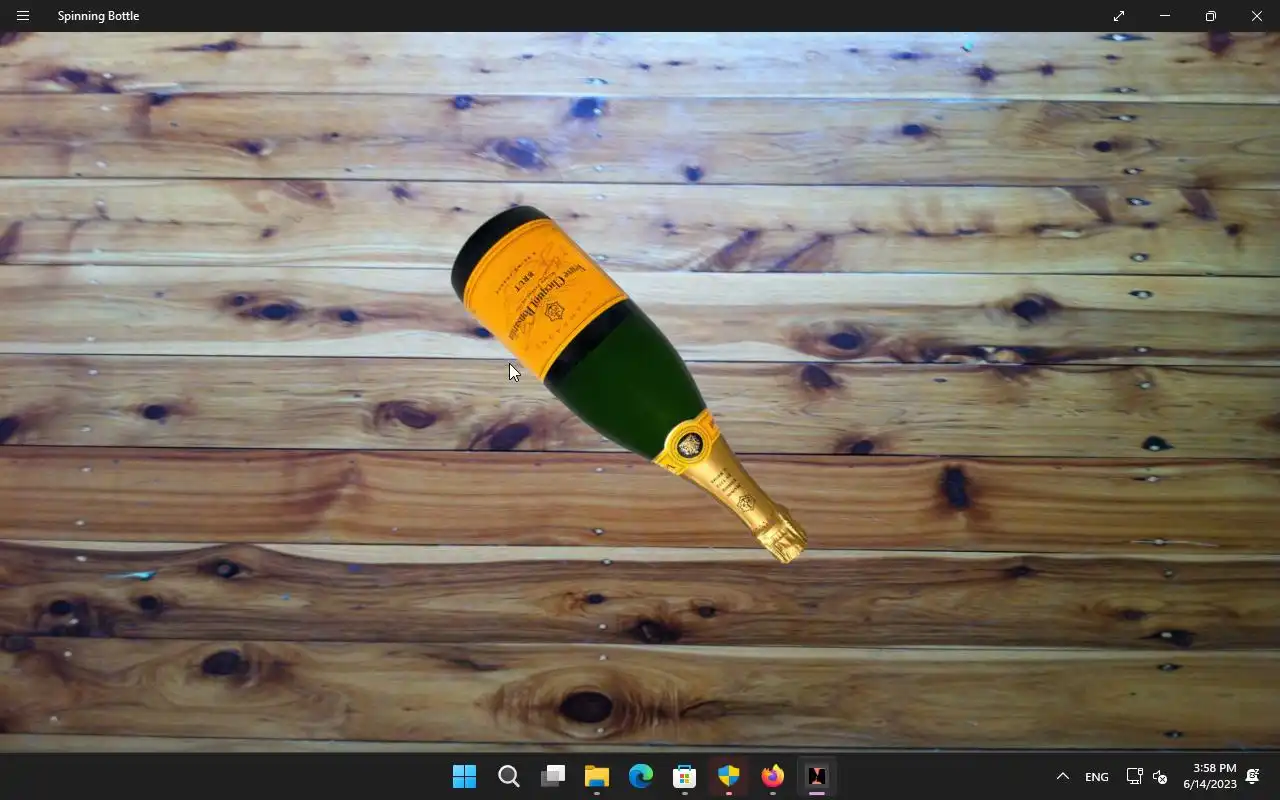Restore down the Spinning Bottle window
This screenshot has height=800, width=1280.
1211,16
